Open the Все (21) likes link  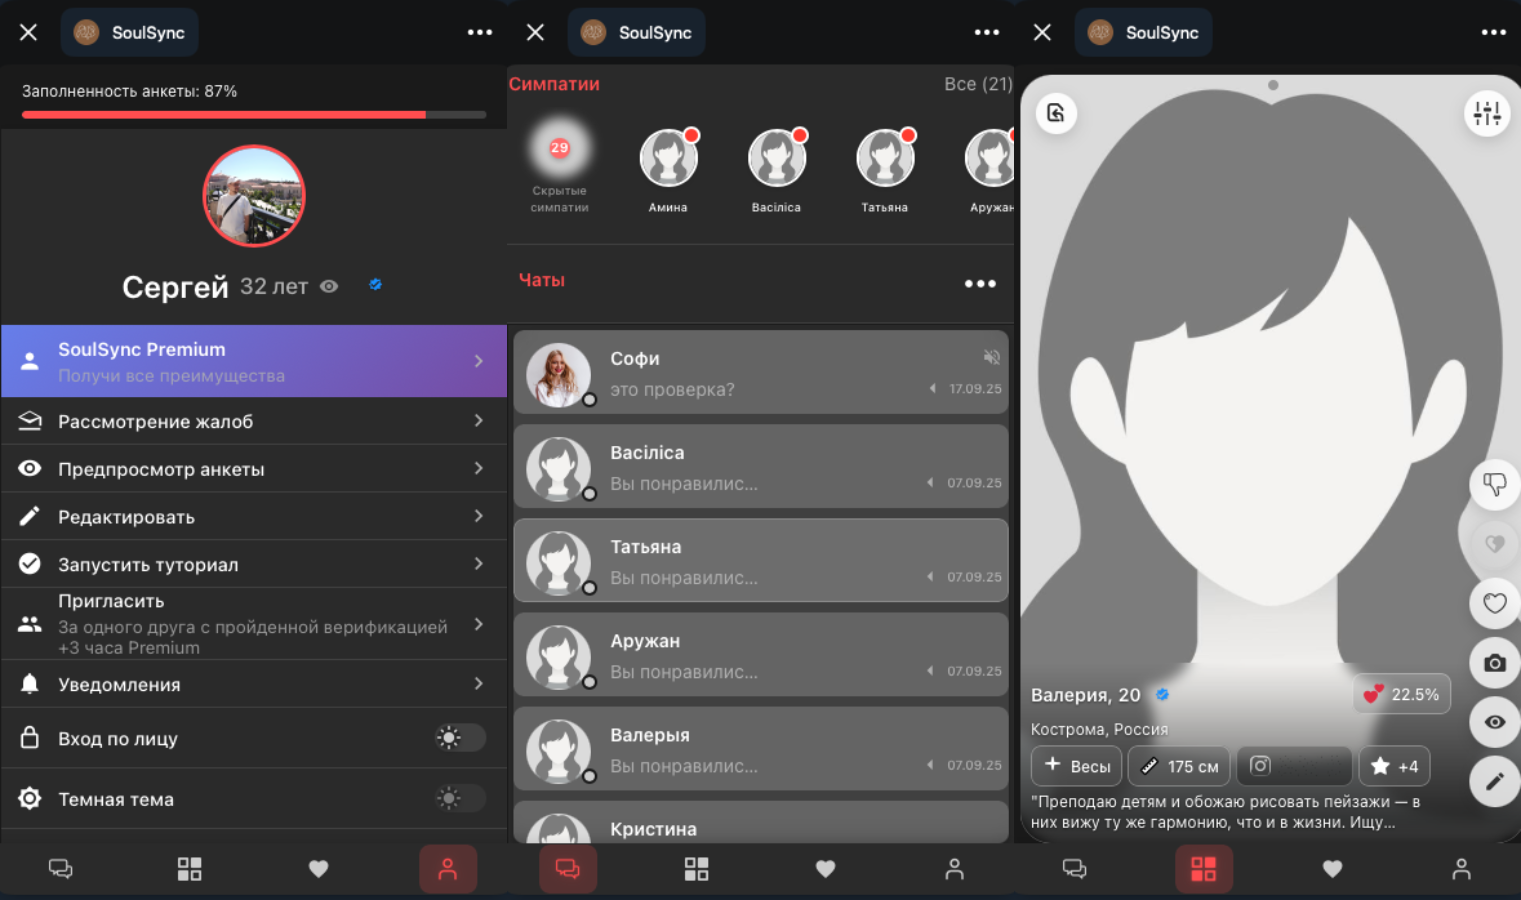pyautogui.click(x=978, y=84)
